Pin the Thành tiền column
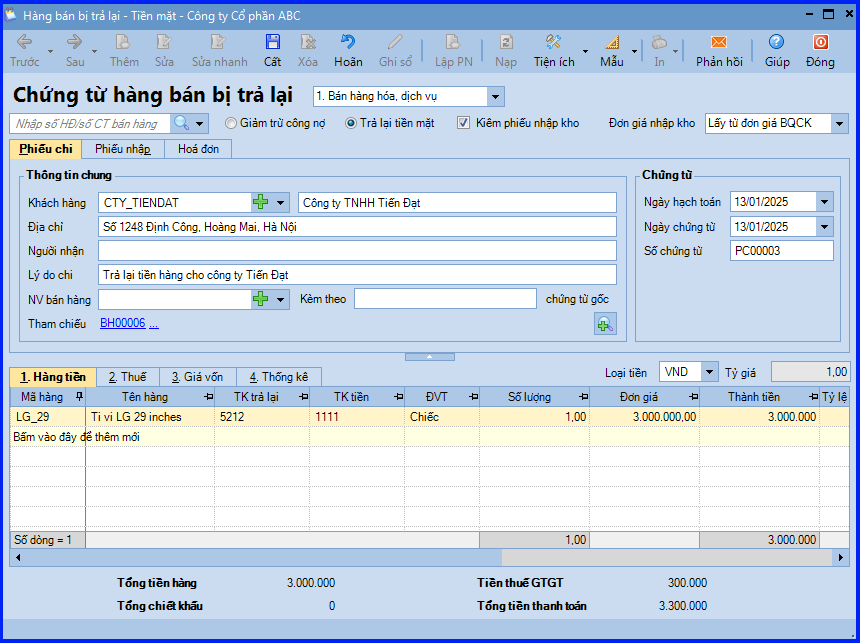 click(813, 397)
